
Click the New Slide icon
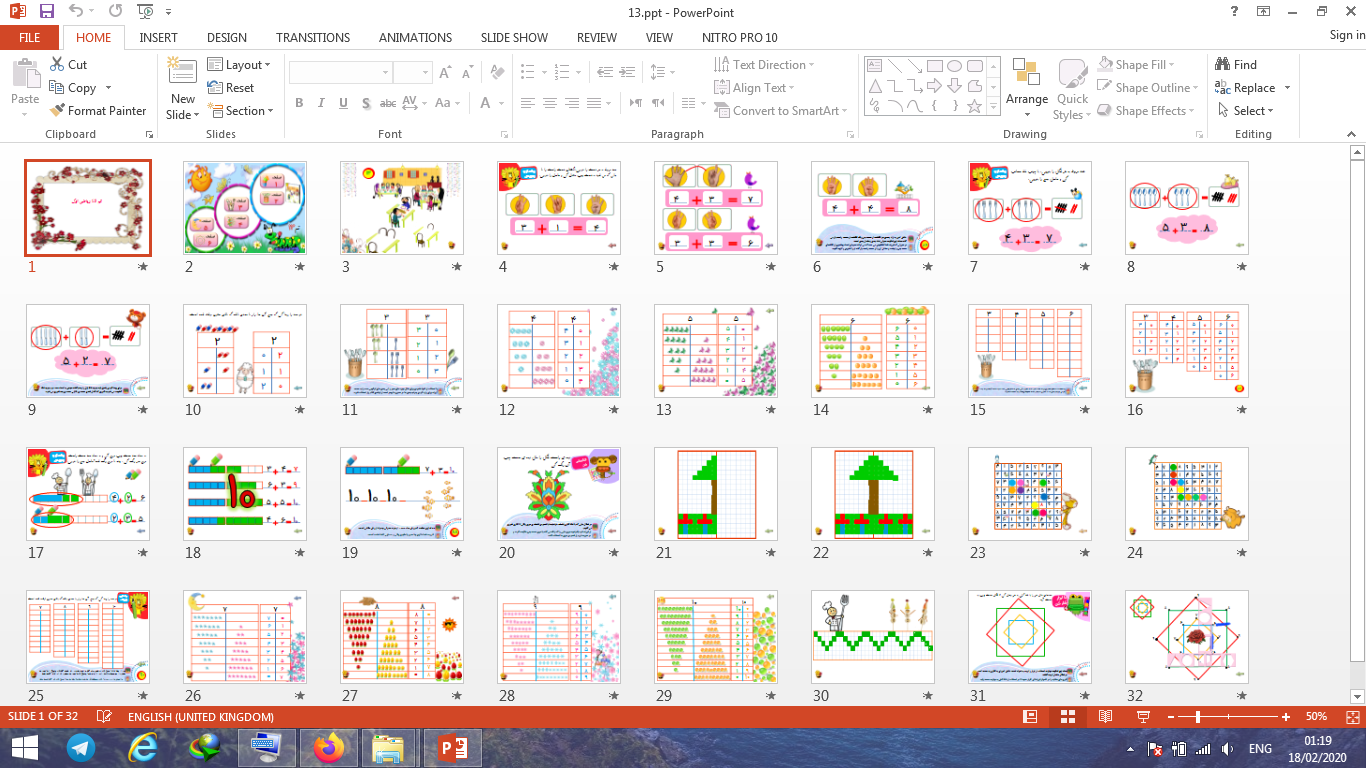(x=182, y=74)
